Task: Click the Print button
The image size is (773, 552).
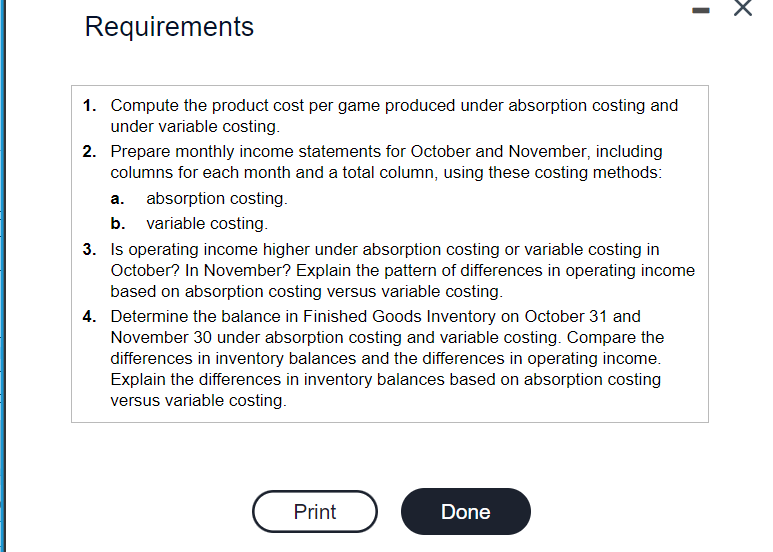Action: click(x=315, y=512)
